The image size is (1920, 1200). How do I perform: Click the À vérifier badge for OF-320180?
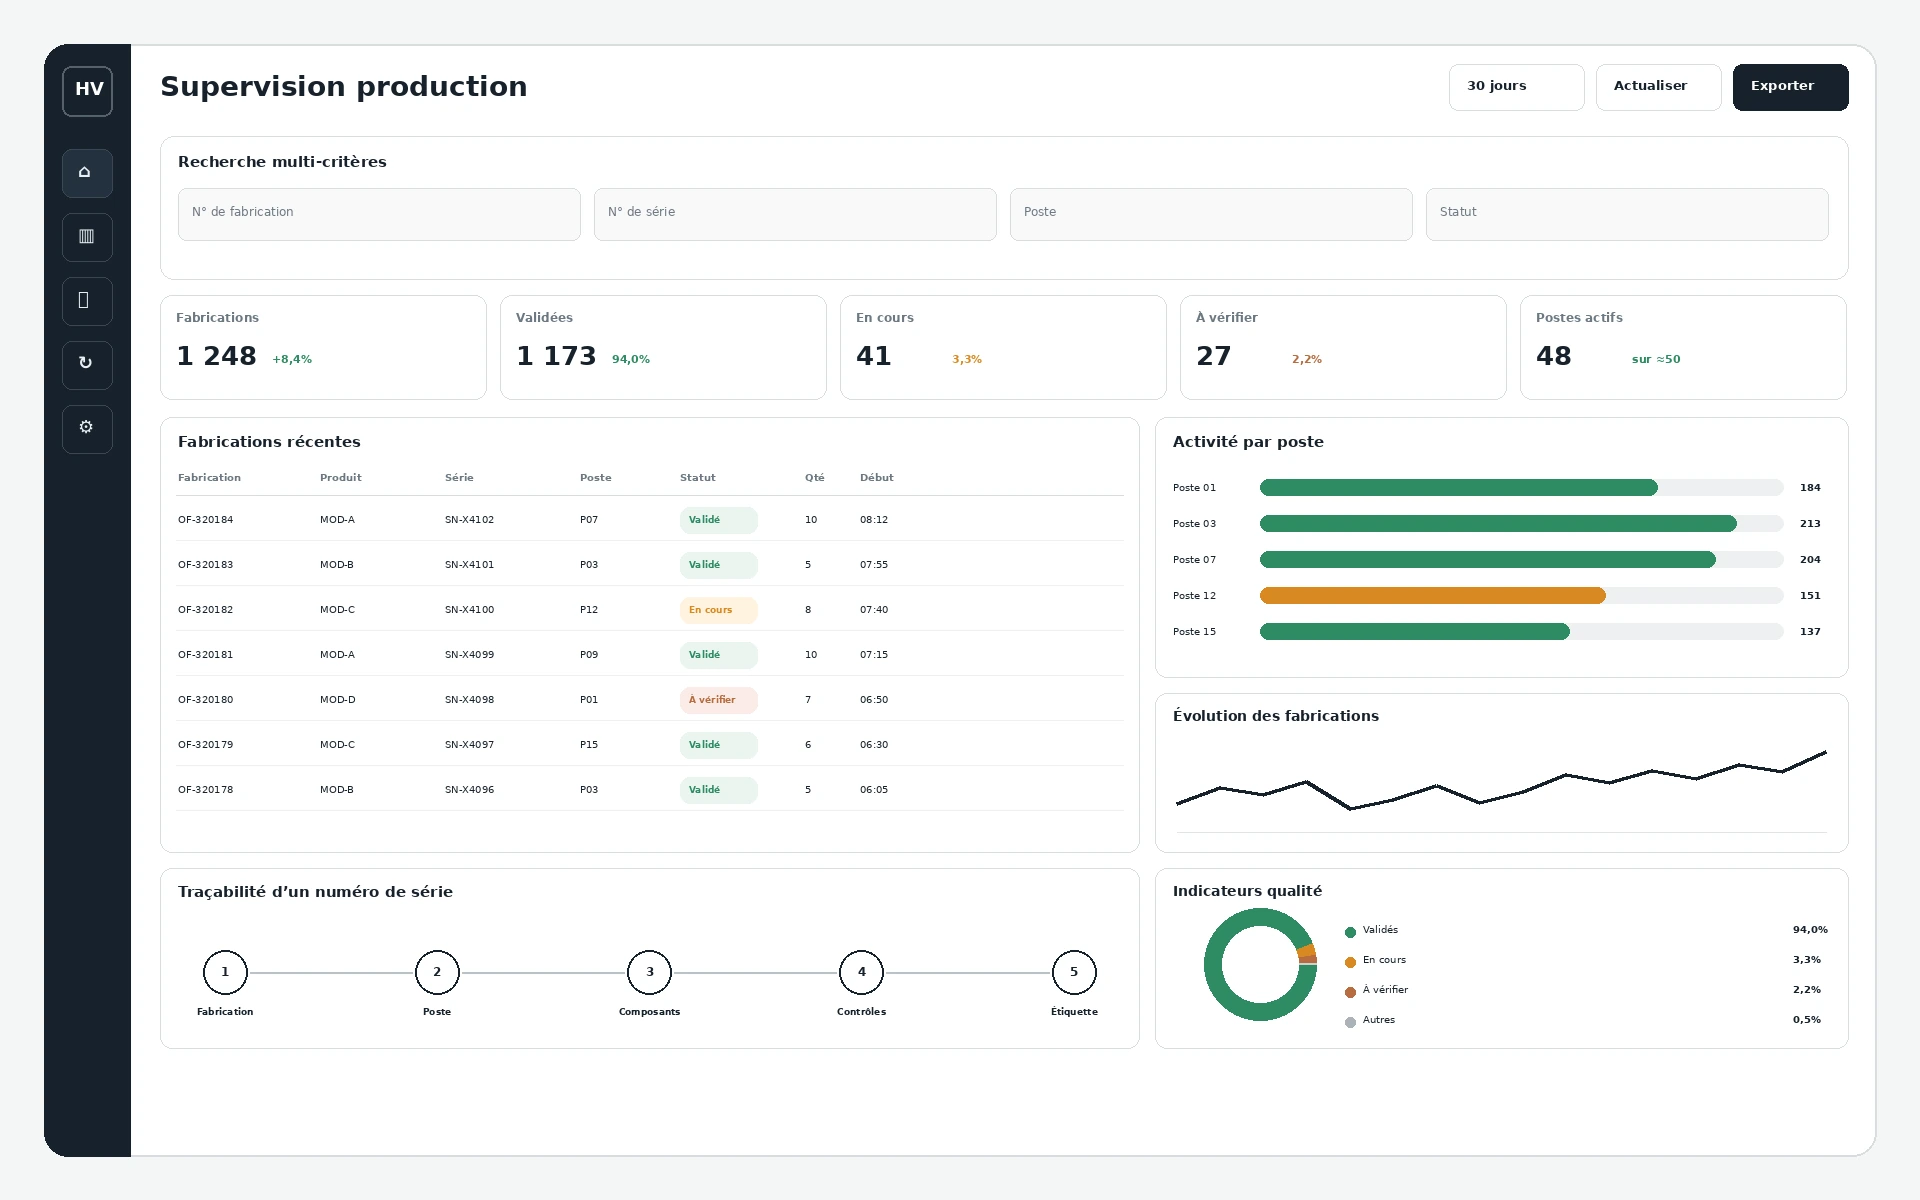718,700
